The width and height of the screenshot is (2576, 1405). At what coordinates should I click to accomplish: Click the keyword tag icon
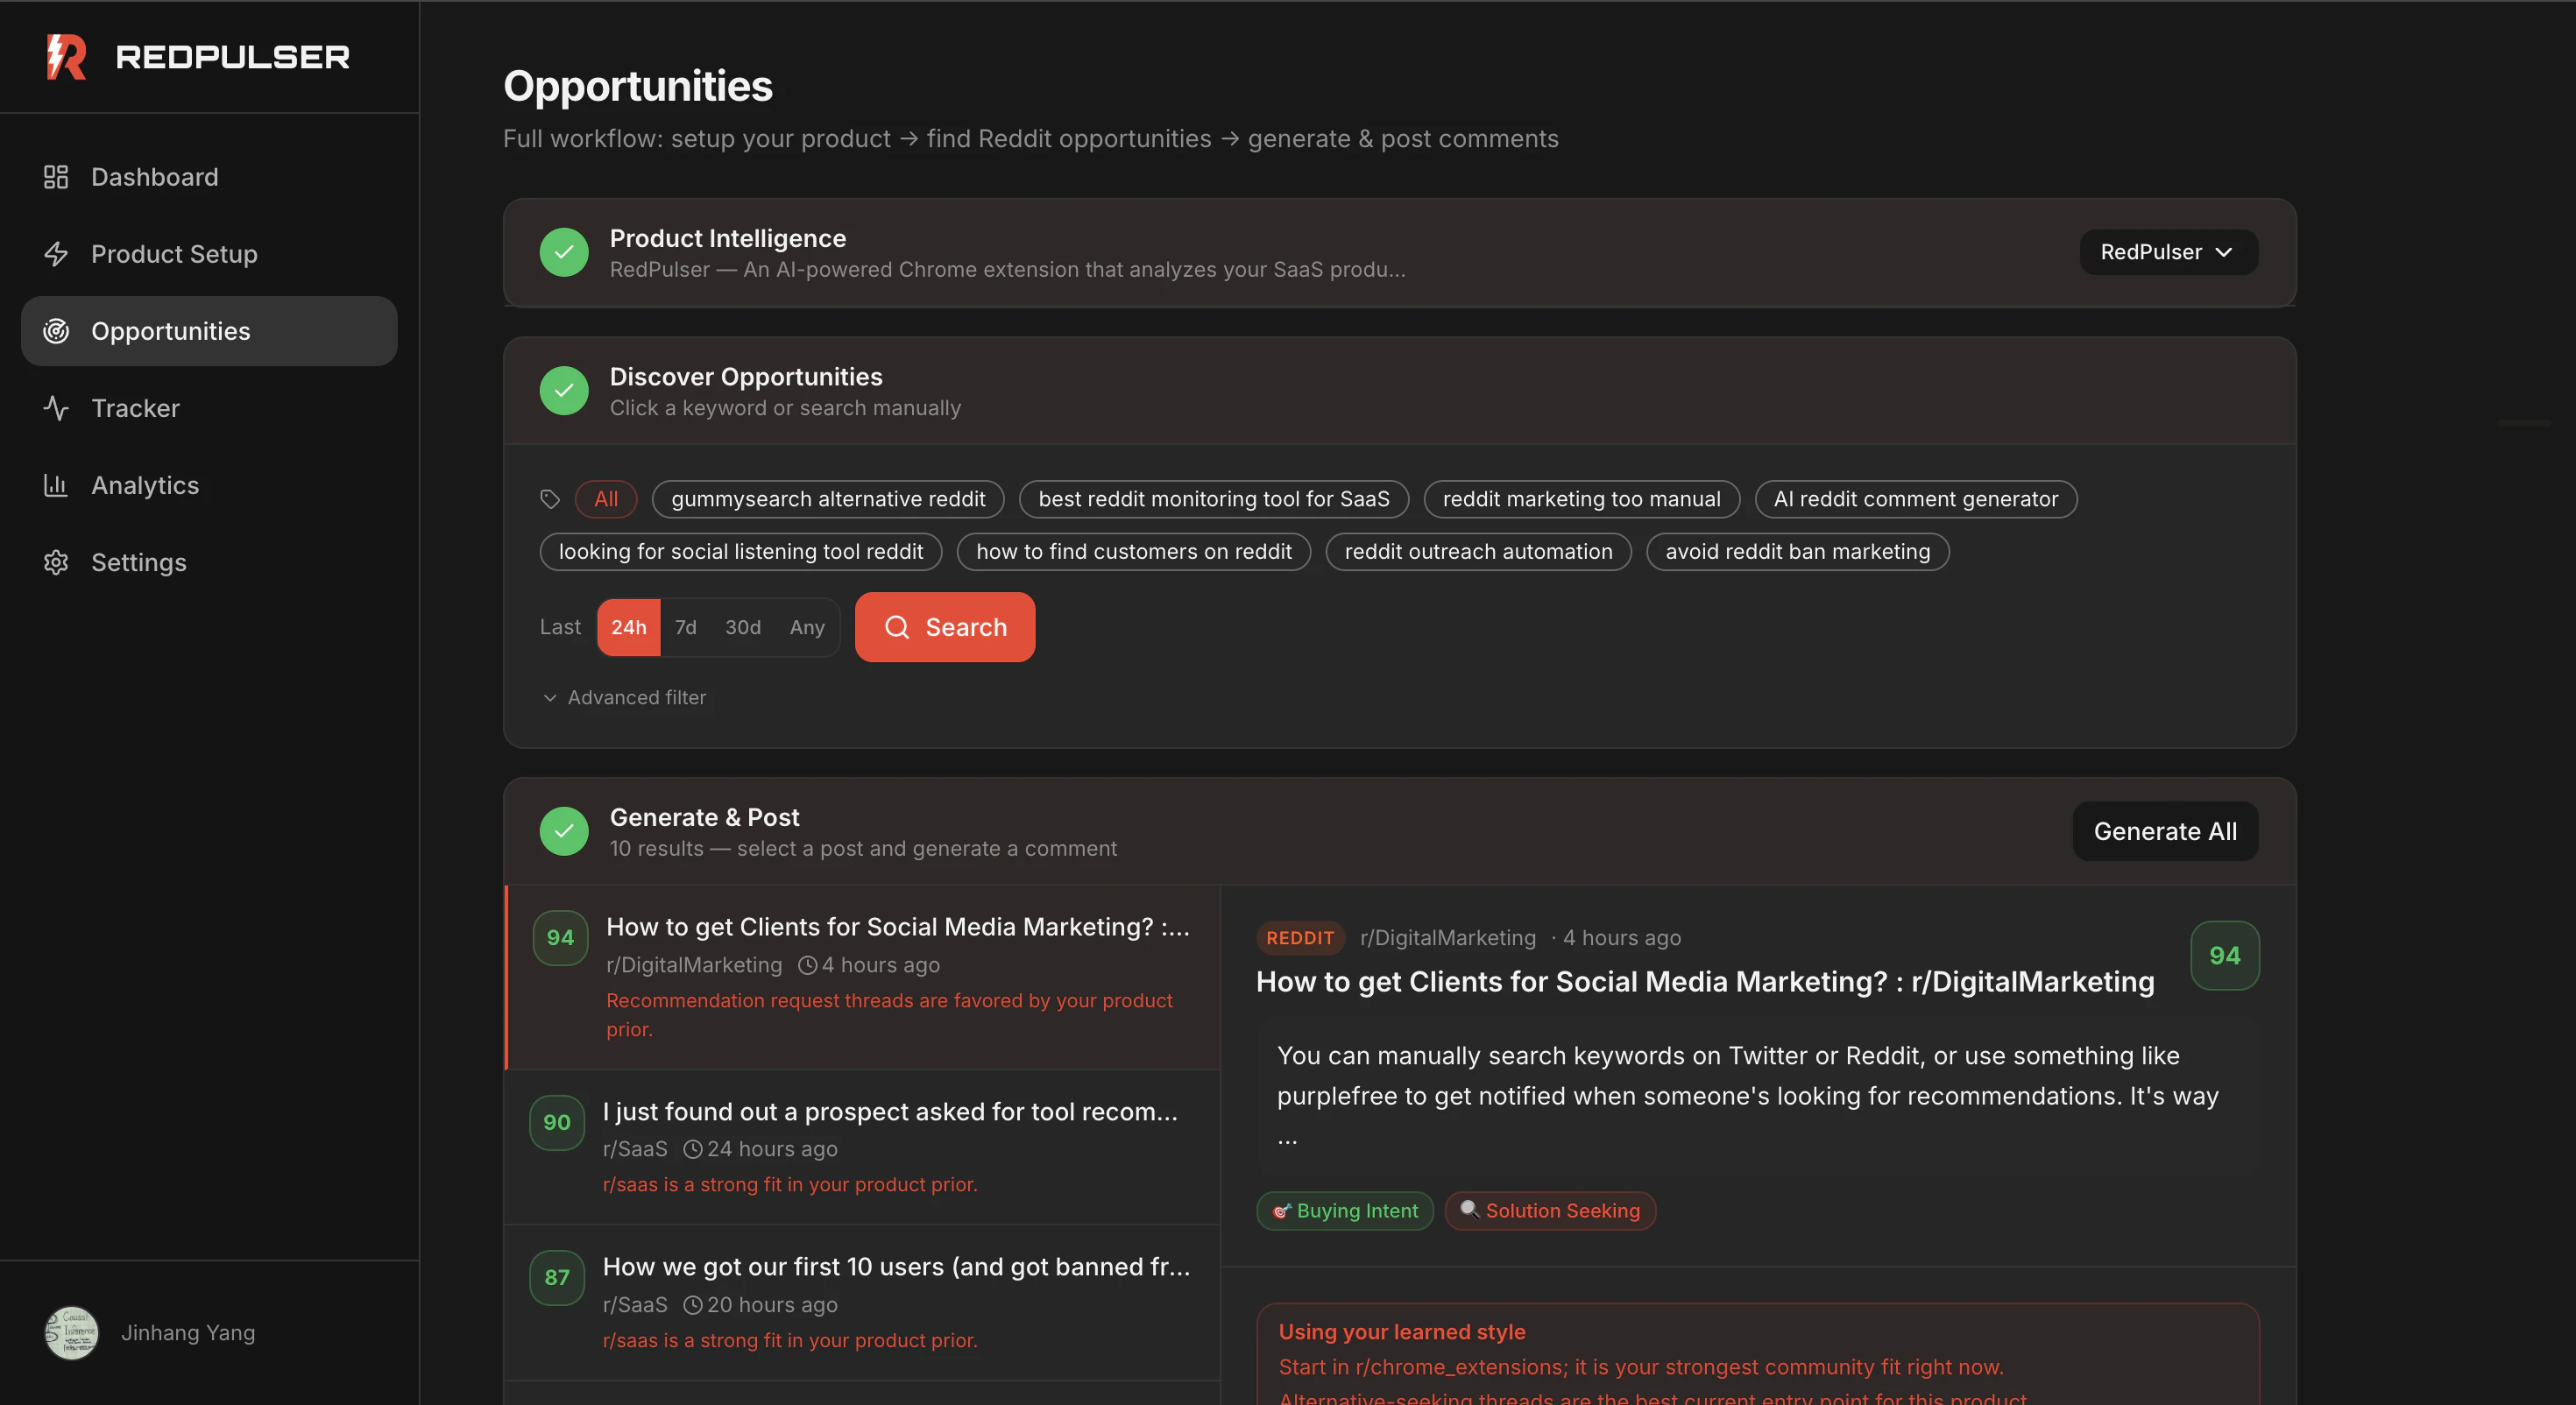pyautogui.click(x=550, y=499)
